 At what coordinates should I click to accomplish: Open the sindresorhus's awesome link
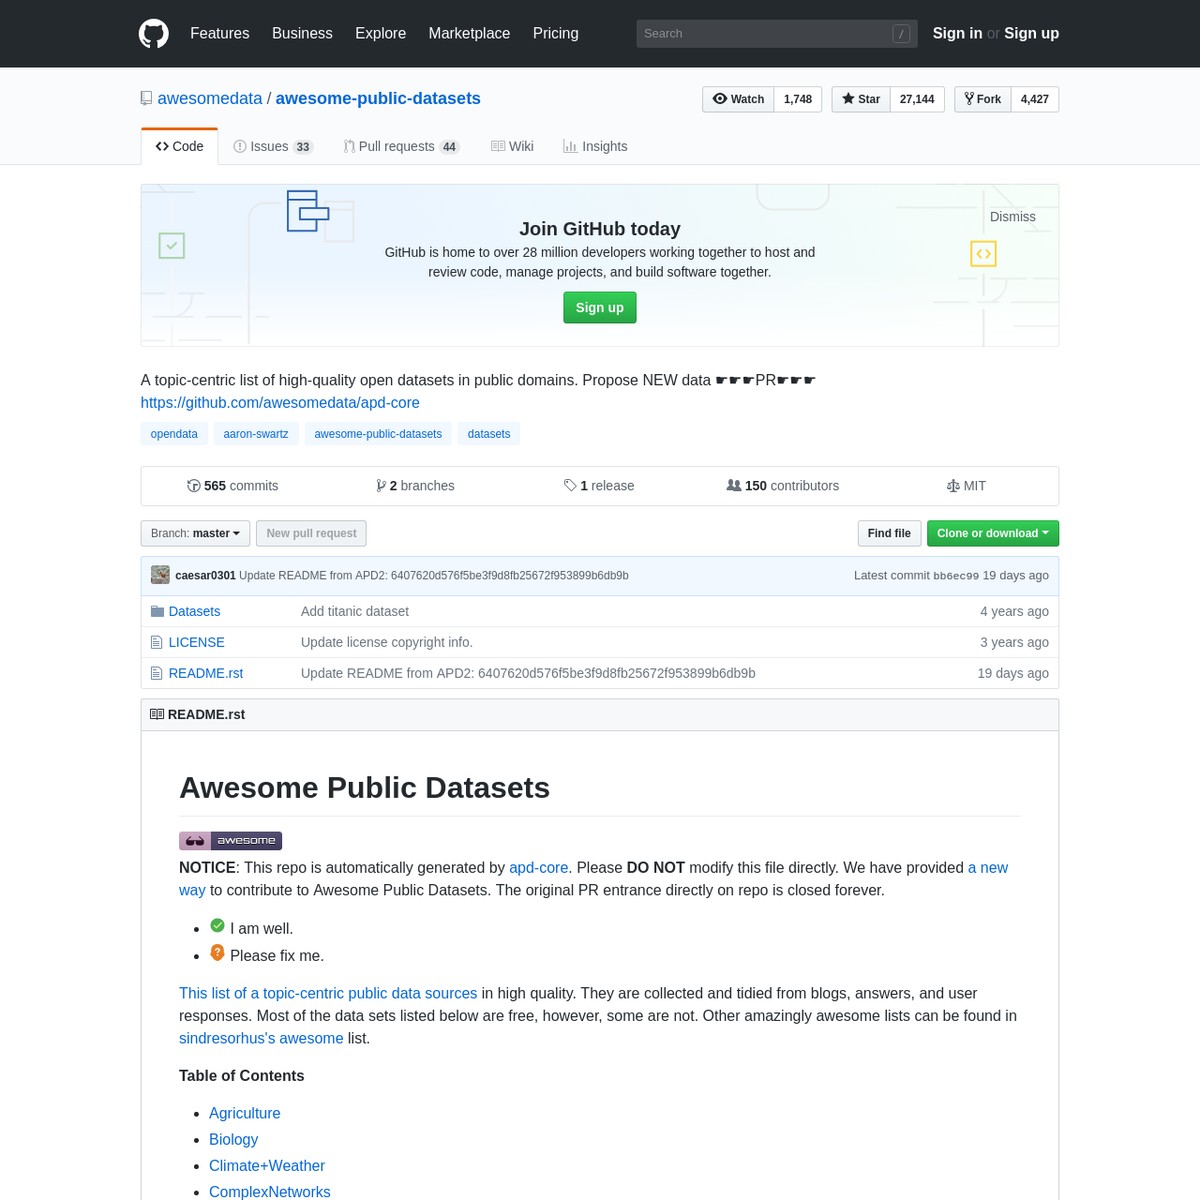pos(261,1038)
